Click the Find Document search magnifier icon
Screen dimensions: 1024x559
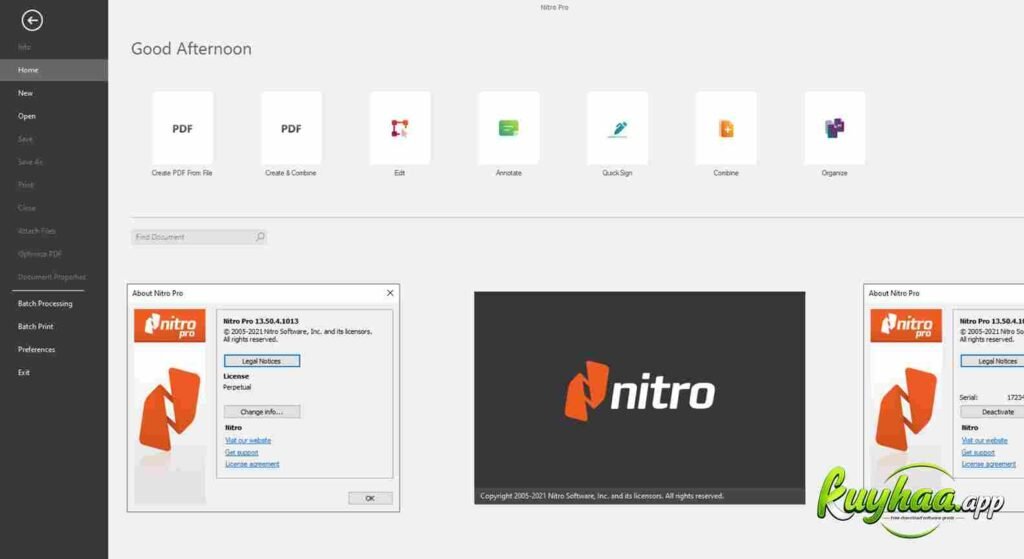pyautogui.click(x=260, y=237)
